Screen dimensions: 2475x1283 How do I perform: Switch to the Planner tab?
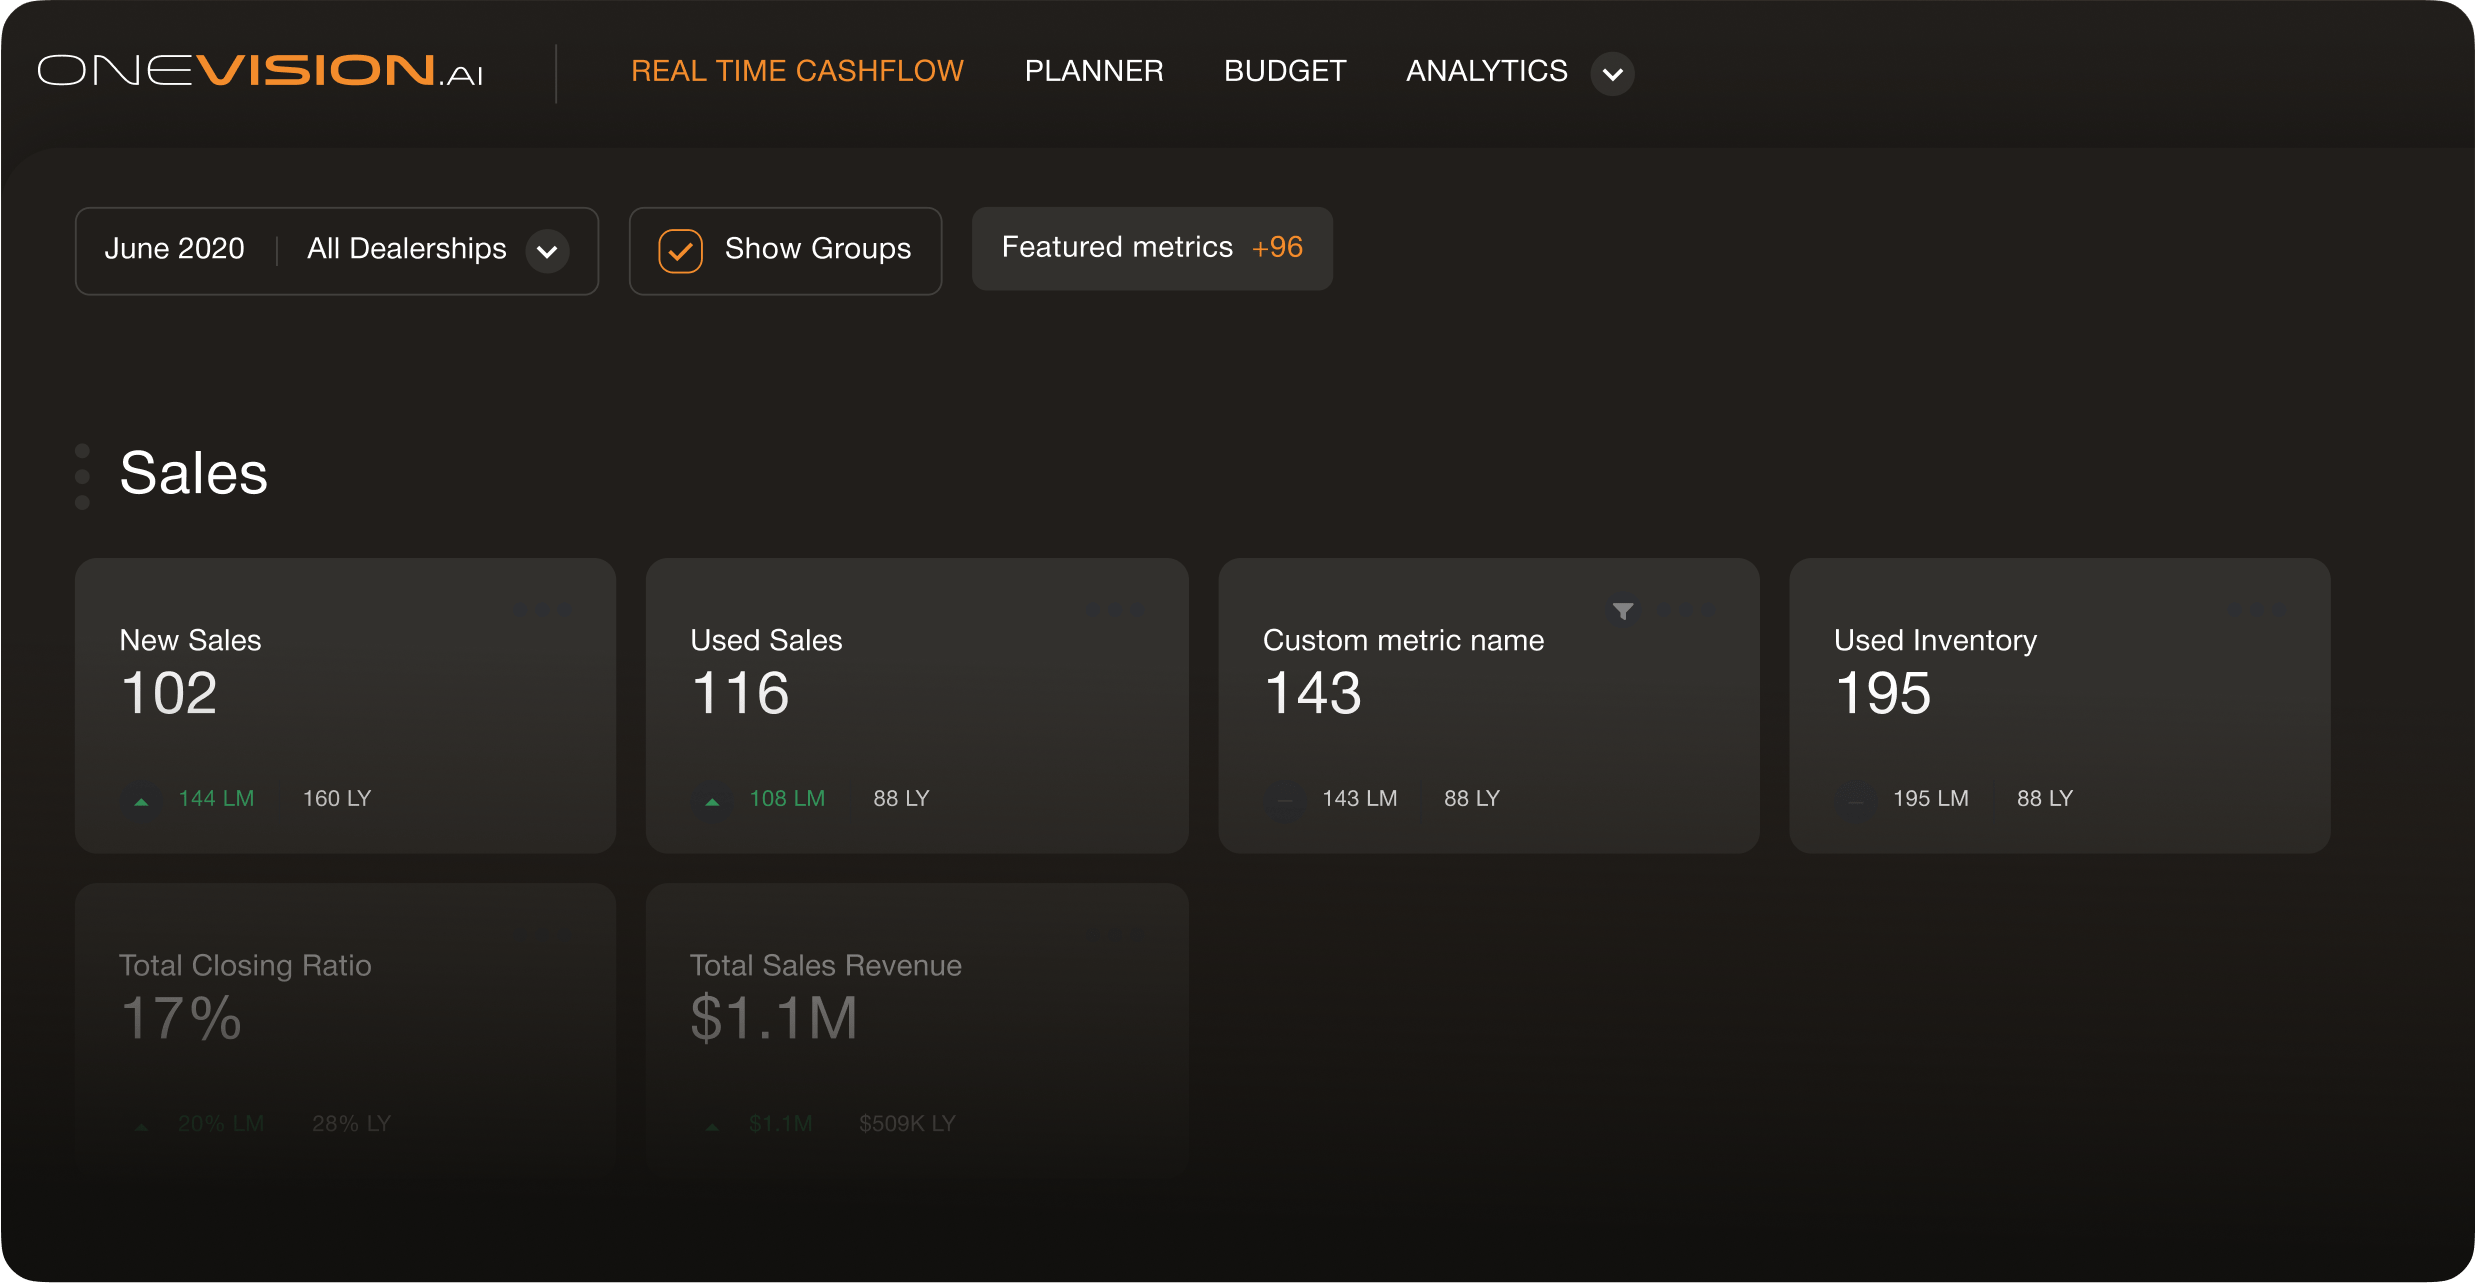[1093, 70]
